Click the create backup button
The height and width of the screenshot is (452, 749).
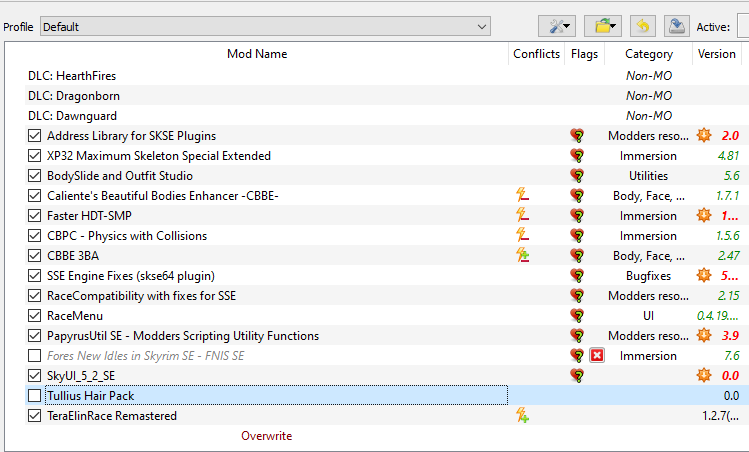pos(676,26)
